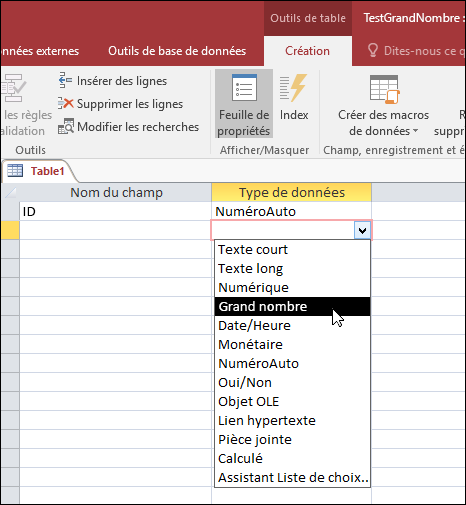Click the Type de données column header
Viewport: 466px width, 505px height.
[x=291, y=192]
